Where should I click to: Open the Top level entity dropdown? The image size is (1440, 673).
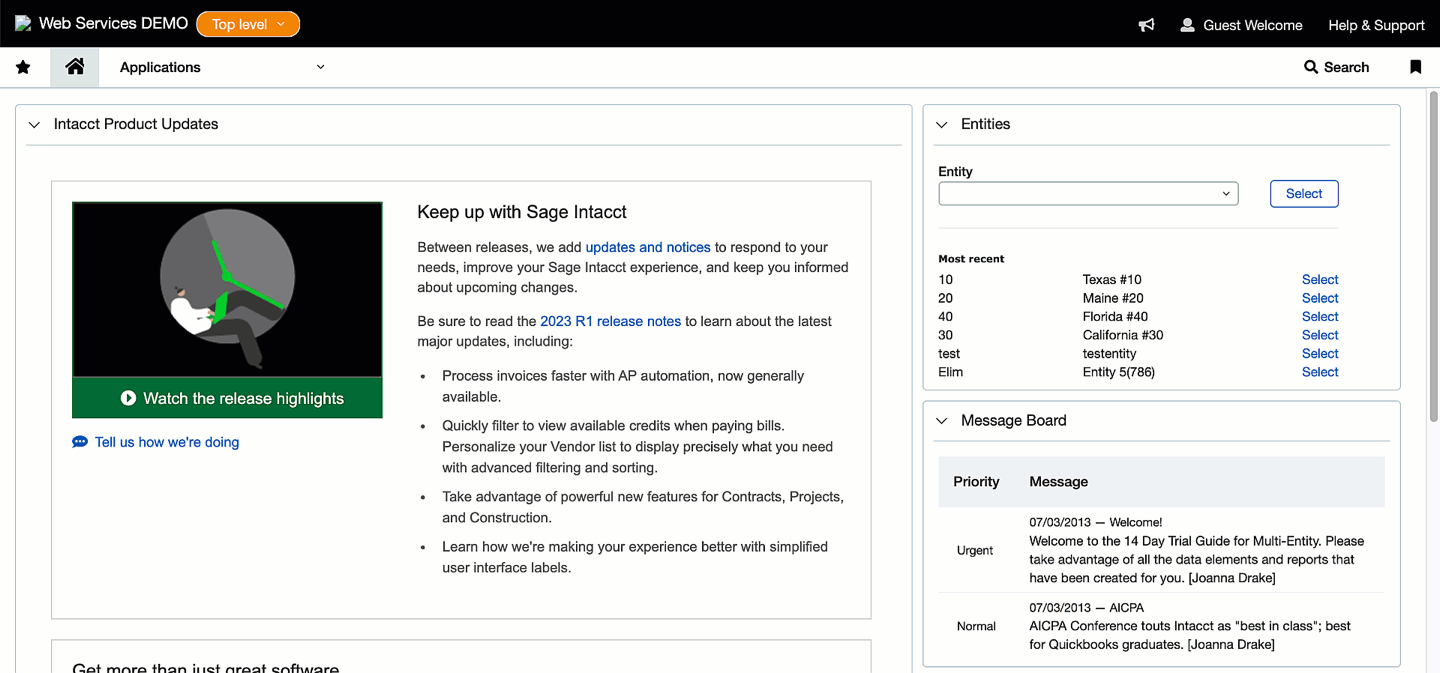[248, 24]
